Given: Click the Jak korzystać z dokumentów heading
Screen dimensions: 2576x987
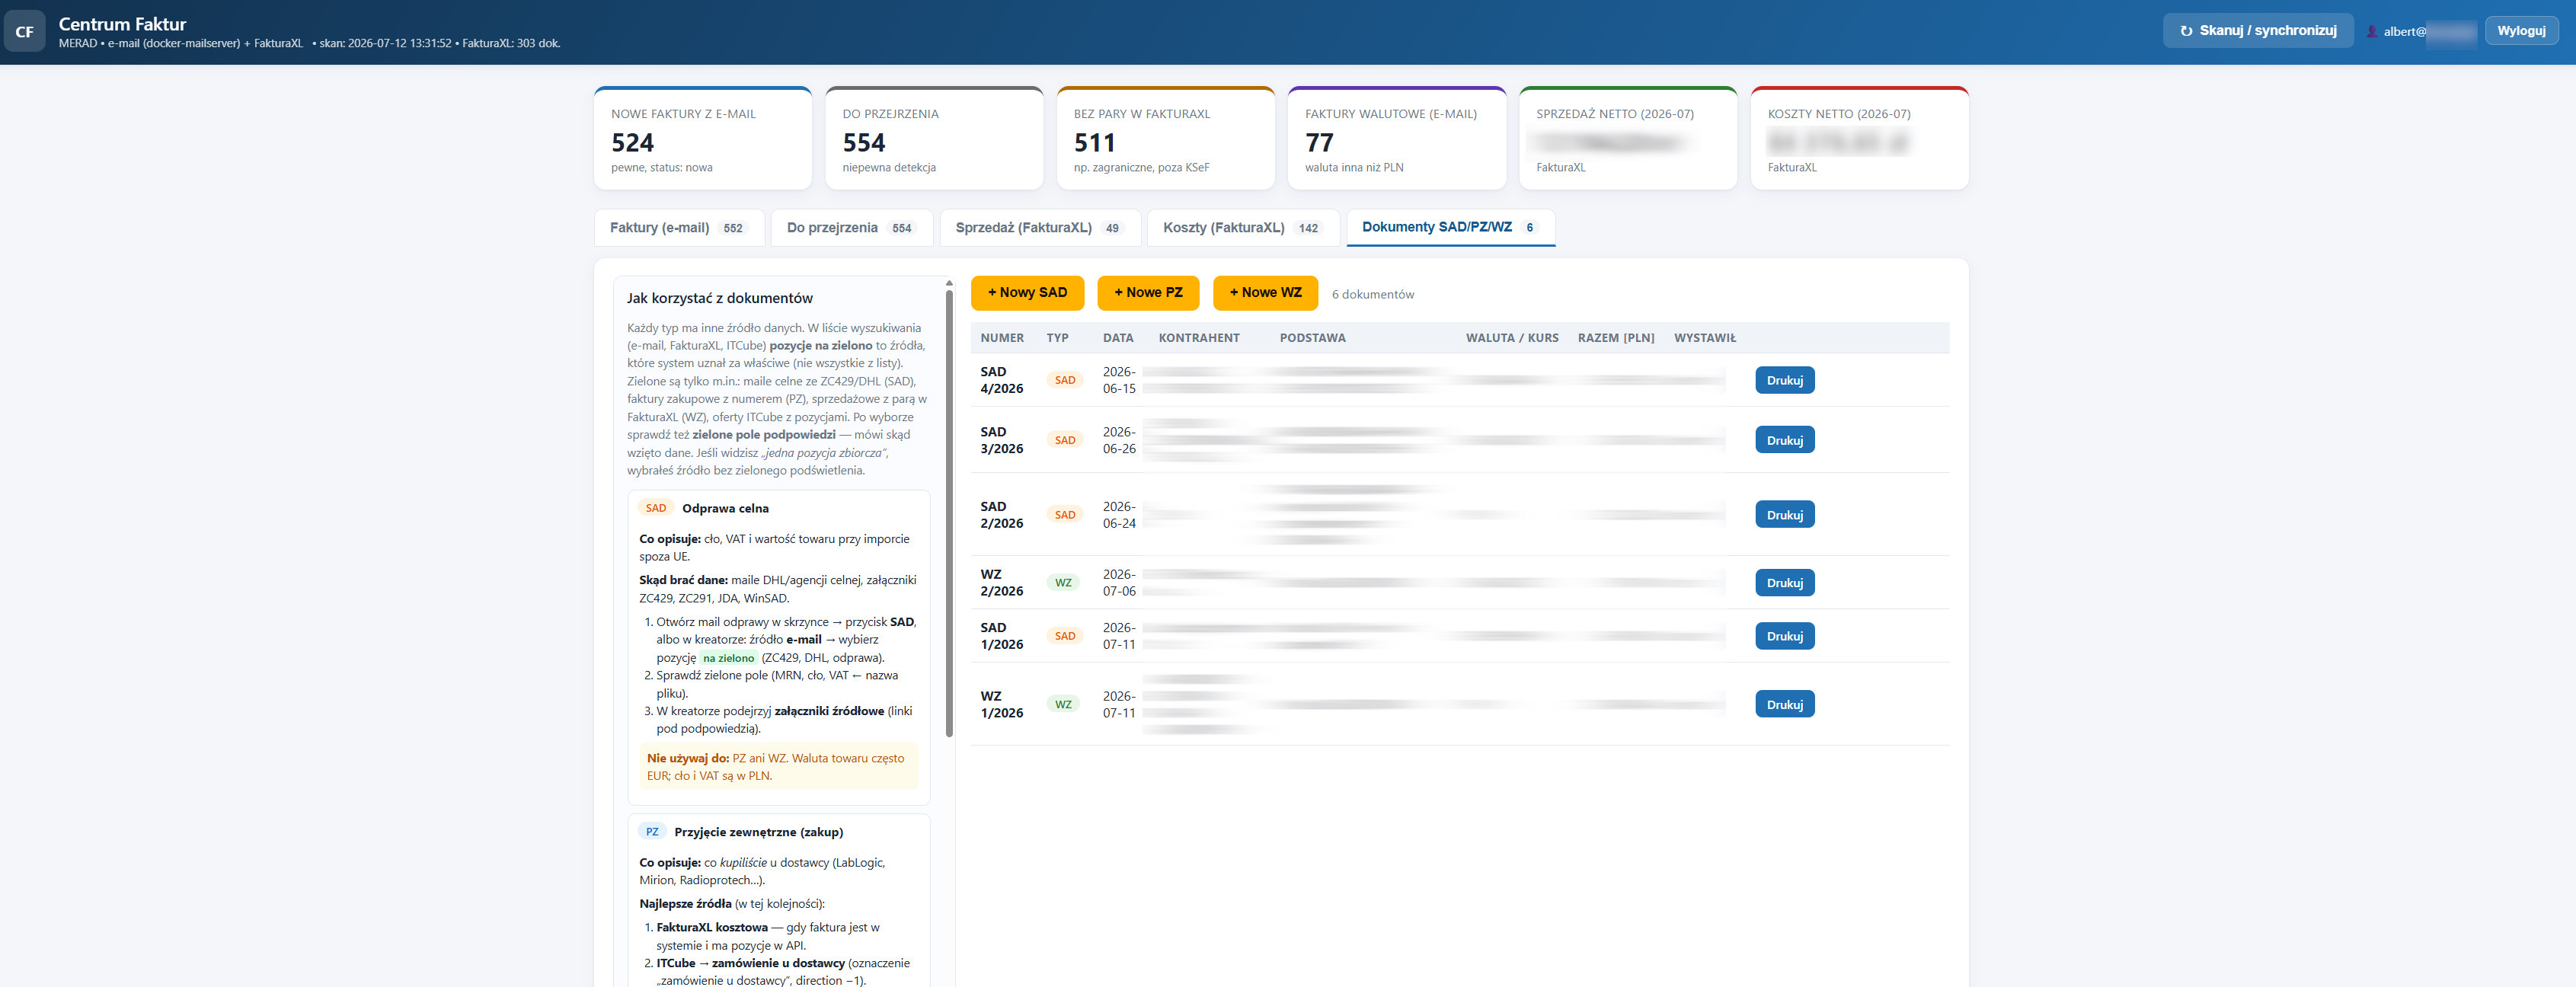Looking at the screenshot, I should pyautogui.click(x=719, y=298).
